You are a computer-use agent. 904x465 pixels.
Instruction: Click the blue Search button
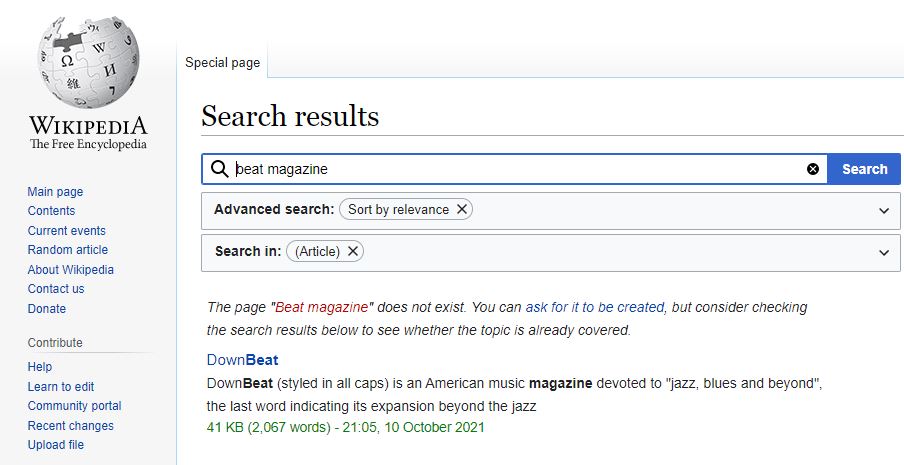click(x=864, y=169)
